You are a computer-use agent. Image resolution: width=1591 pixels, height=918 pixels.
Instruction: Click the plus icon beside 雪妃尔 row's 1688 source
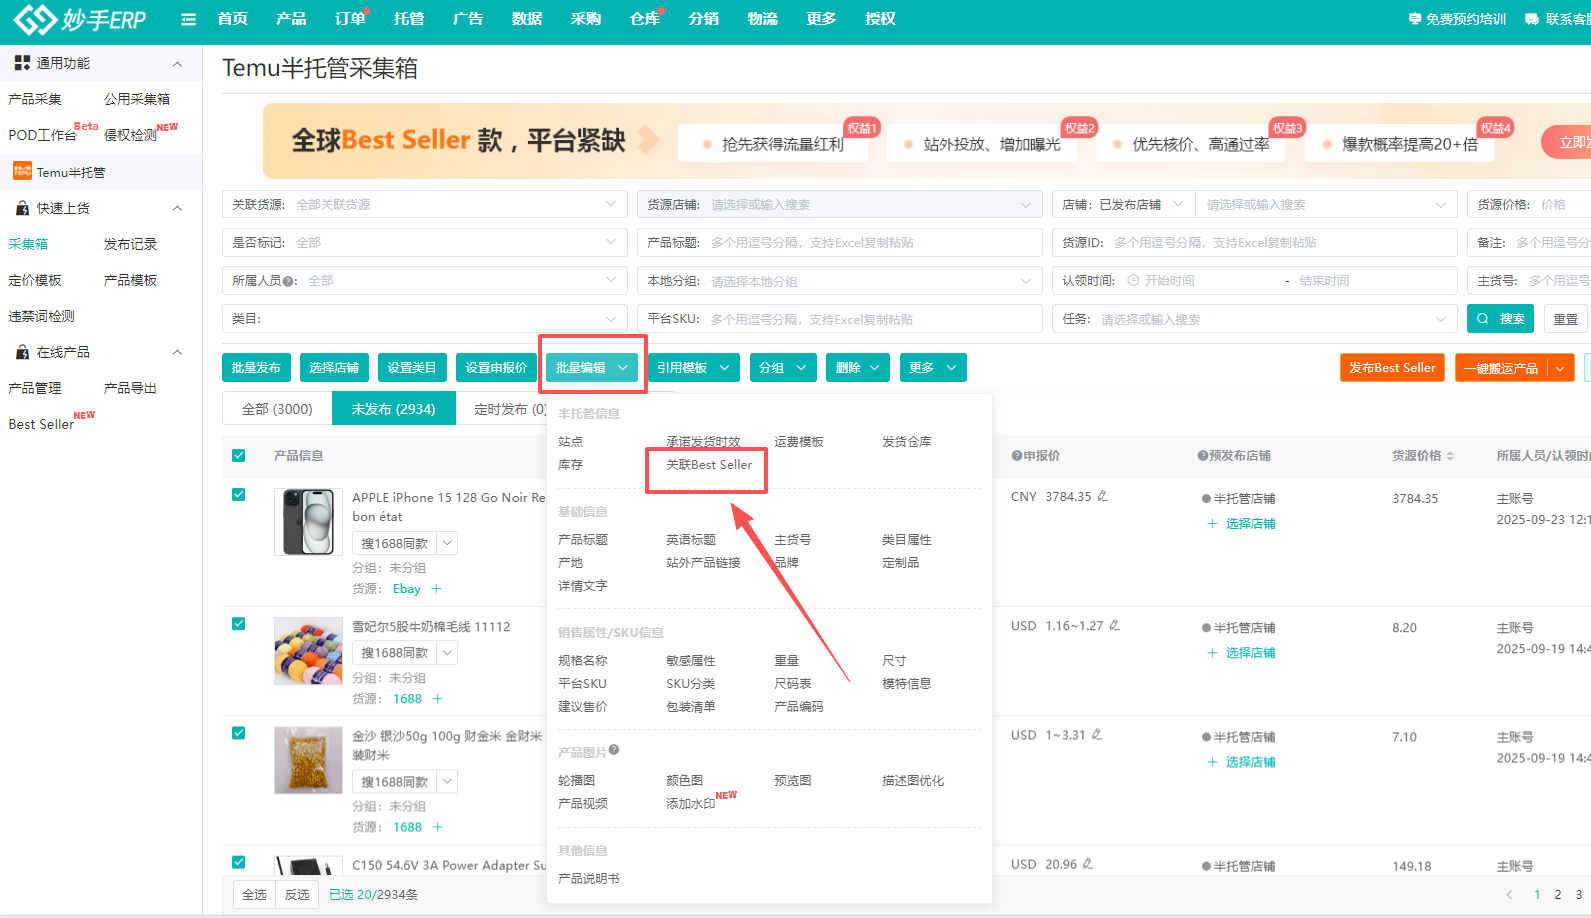(x=437, y=699)
